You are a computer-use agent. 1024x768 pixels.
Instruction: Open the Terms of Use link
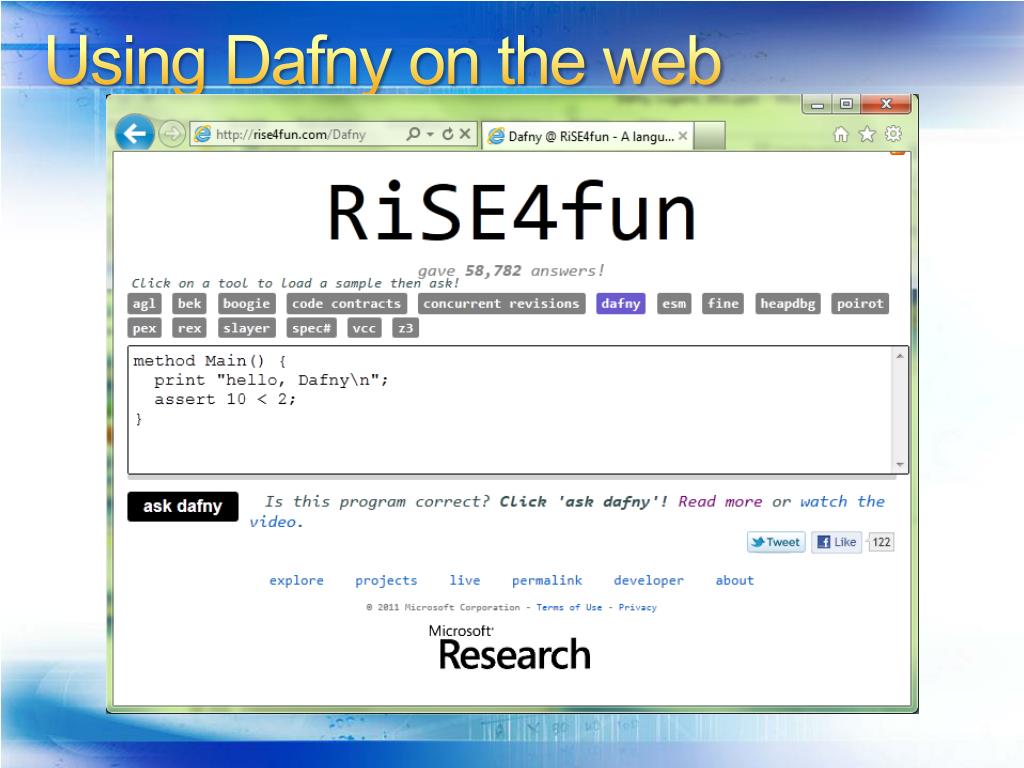pos(569,607)
